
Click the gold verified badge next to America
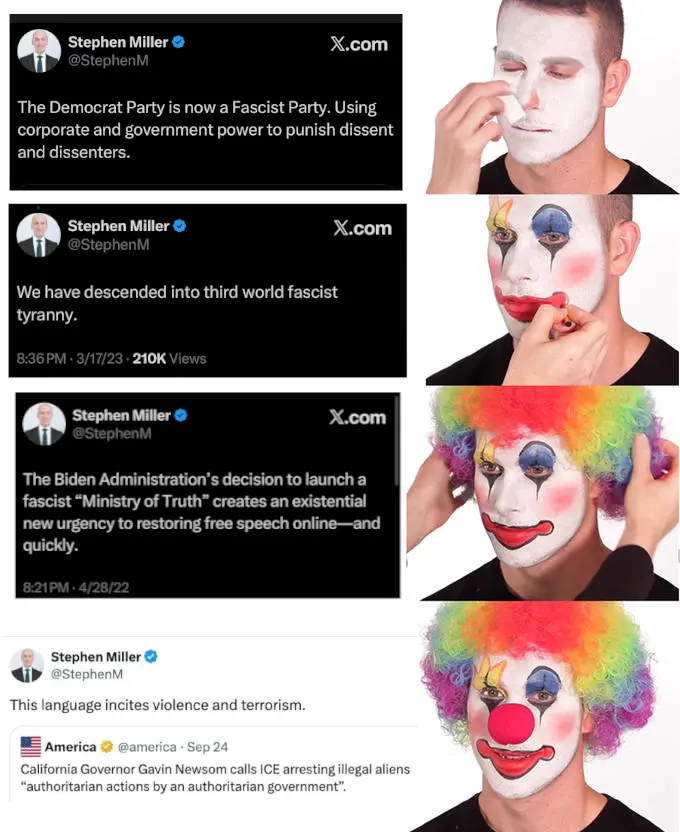click(105, 747)
